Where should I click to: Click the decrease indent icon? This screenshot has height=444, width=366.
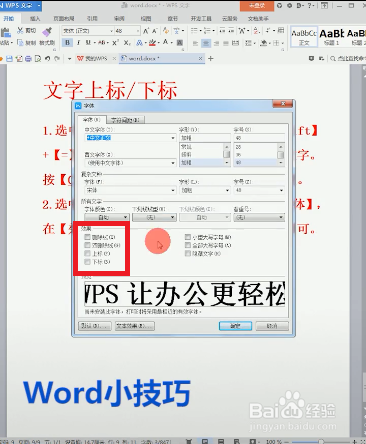click(222, 31)
